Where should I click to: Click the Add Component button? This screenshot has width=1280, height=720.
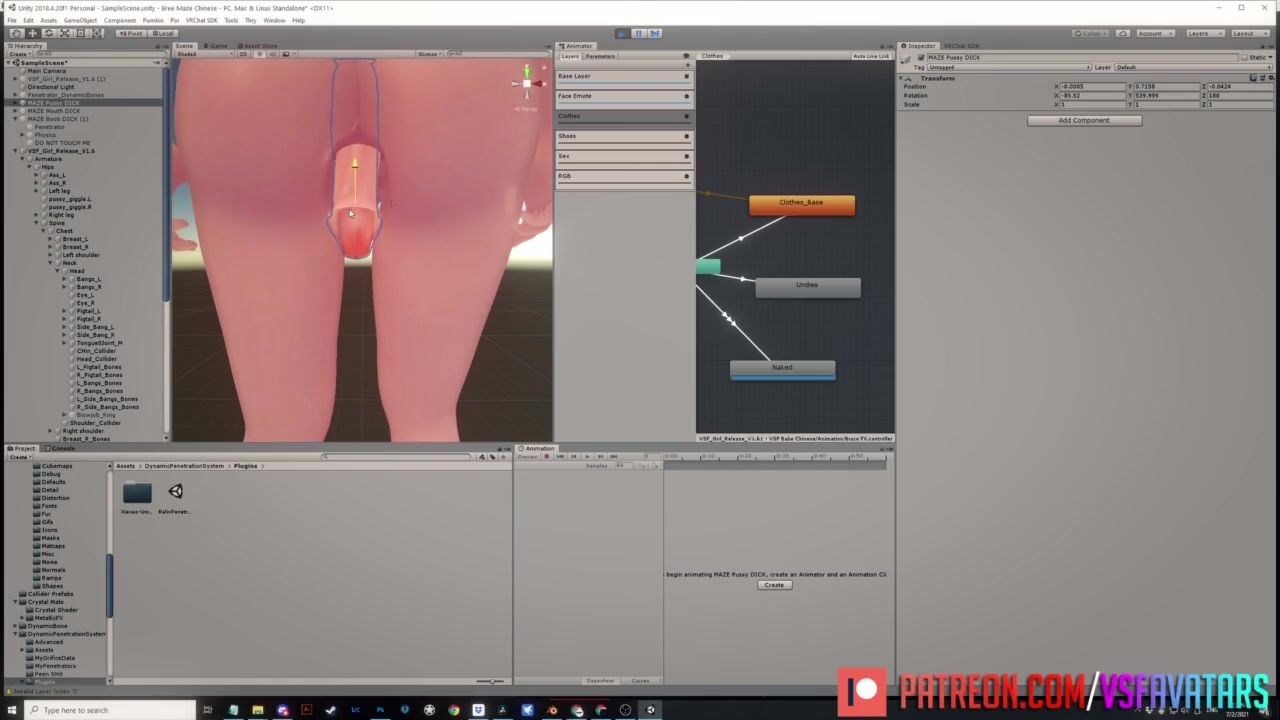pos(1084,120)
